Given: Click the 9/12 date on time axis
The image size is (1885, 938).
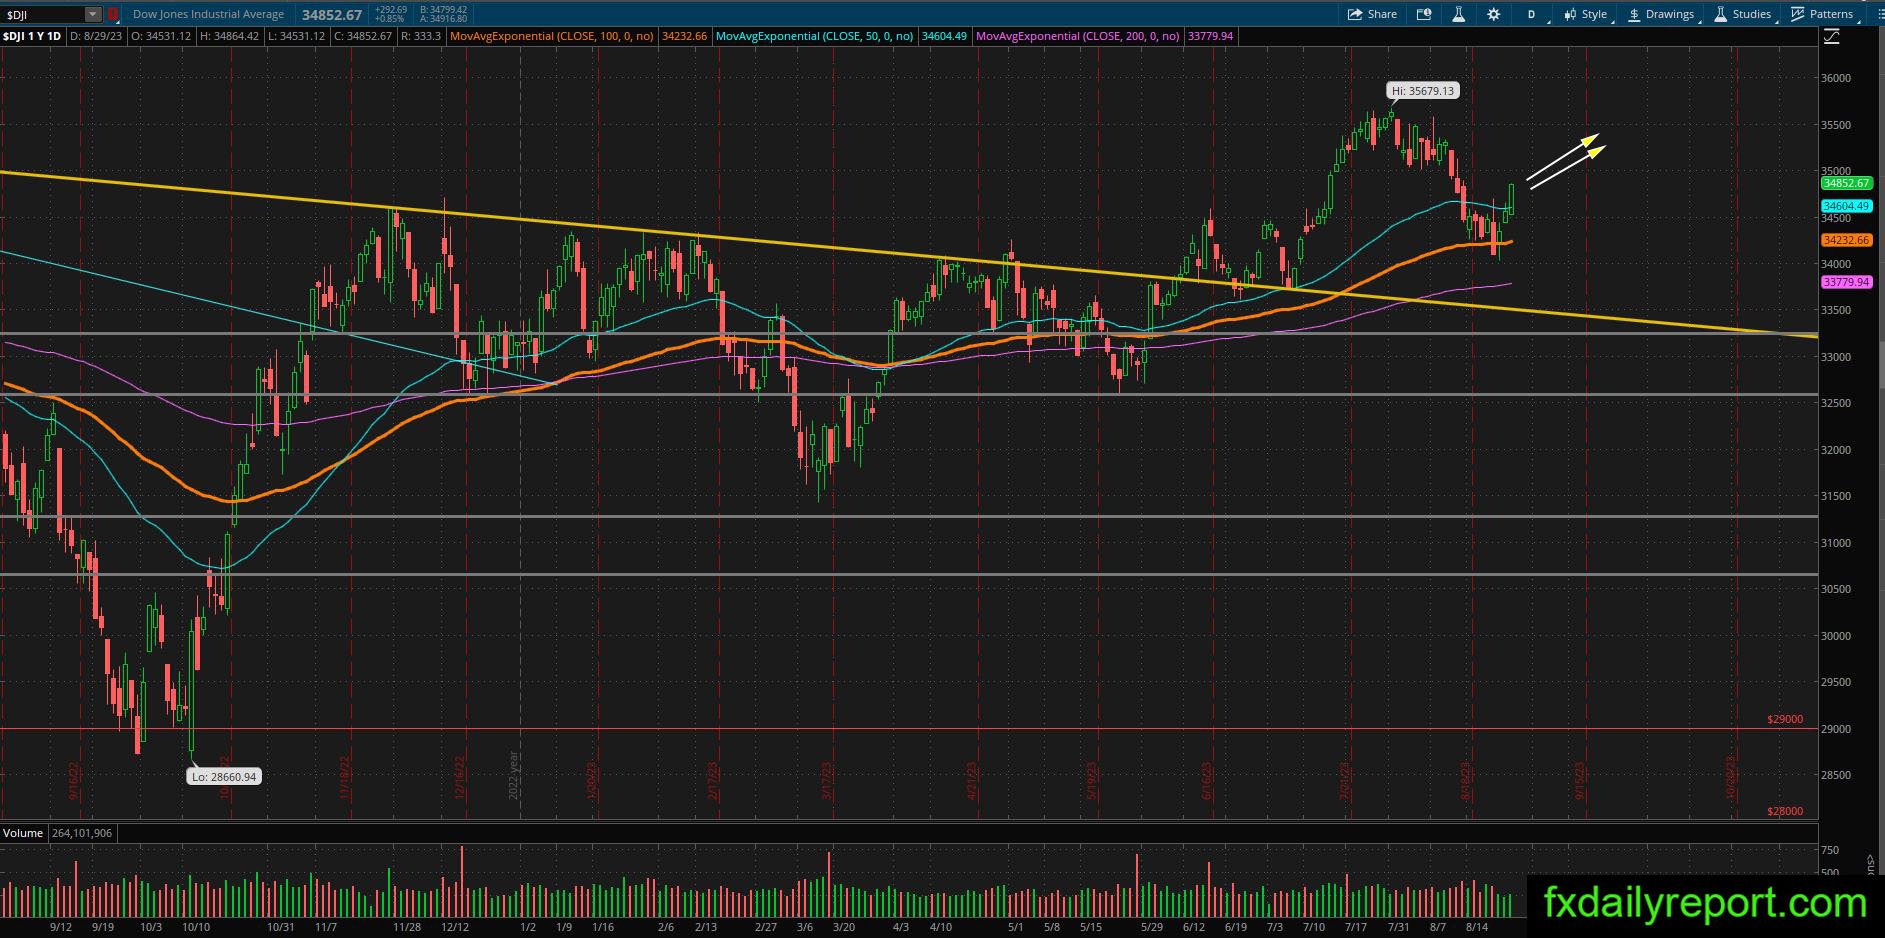Looking at the screenshot, I should tap(61, 927).
